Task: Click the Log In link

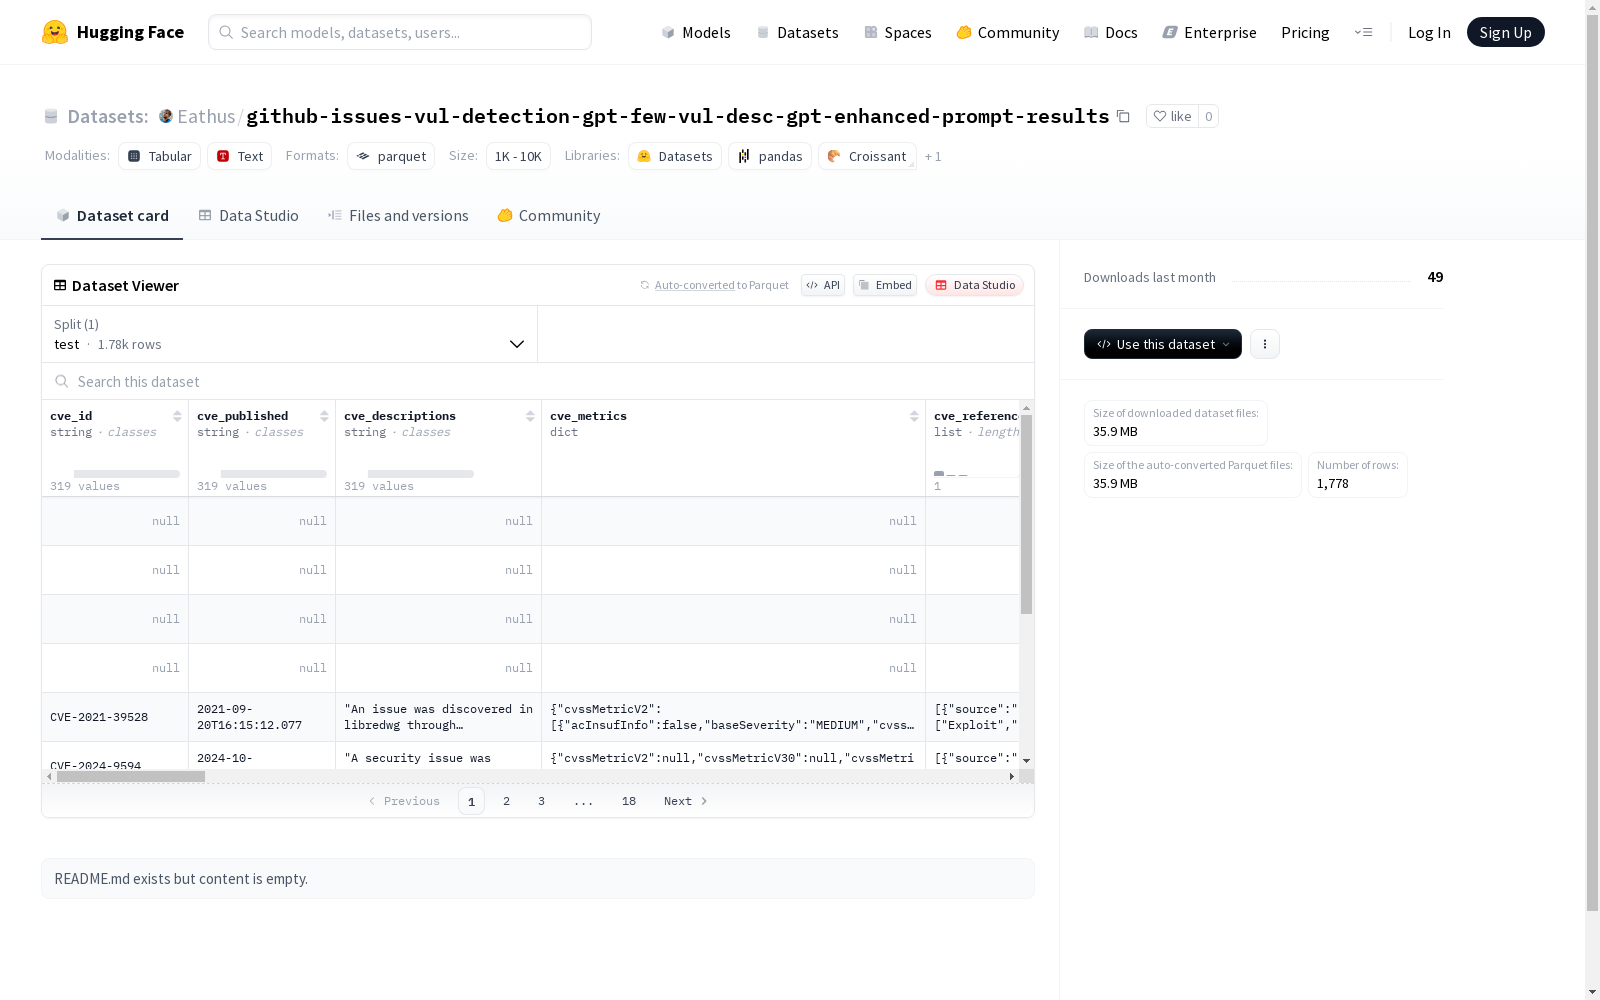Action: point(1429,32)
